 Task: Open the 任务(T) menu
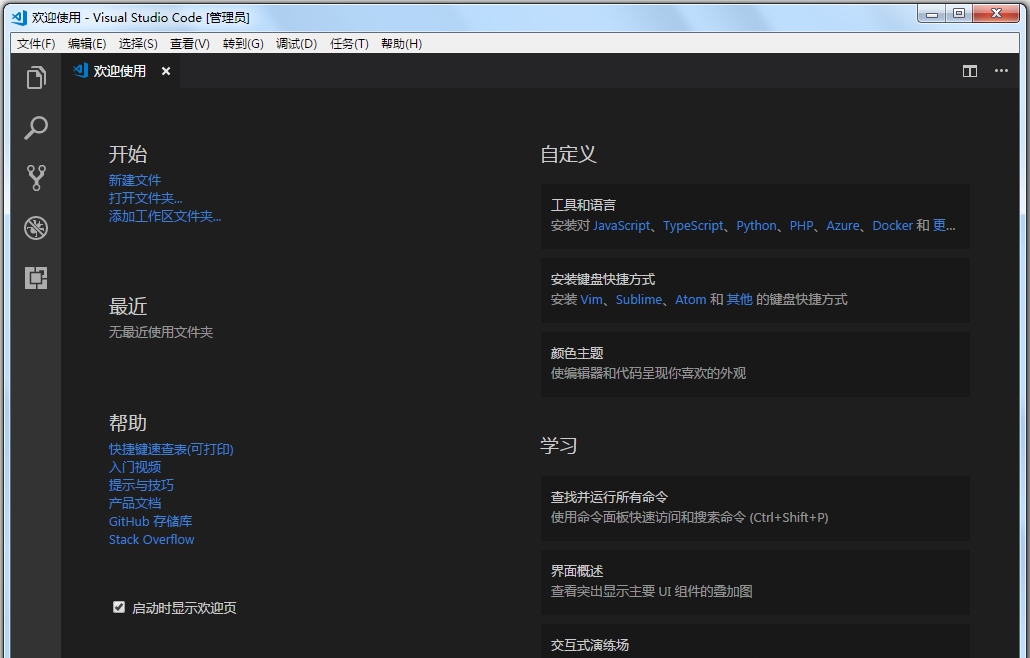(x=349, y=43)
